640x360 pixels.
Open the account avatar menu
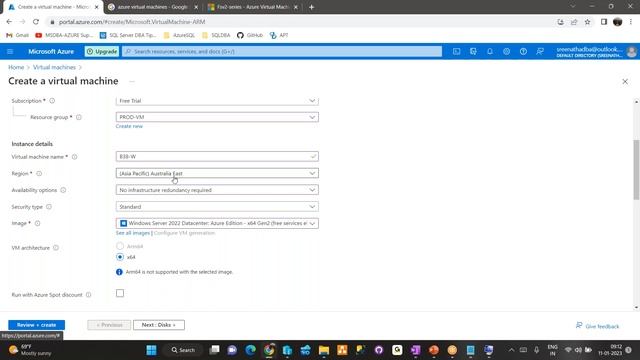[631, 51]
